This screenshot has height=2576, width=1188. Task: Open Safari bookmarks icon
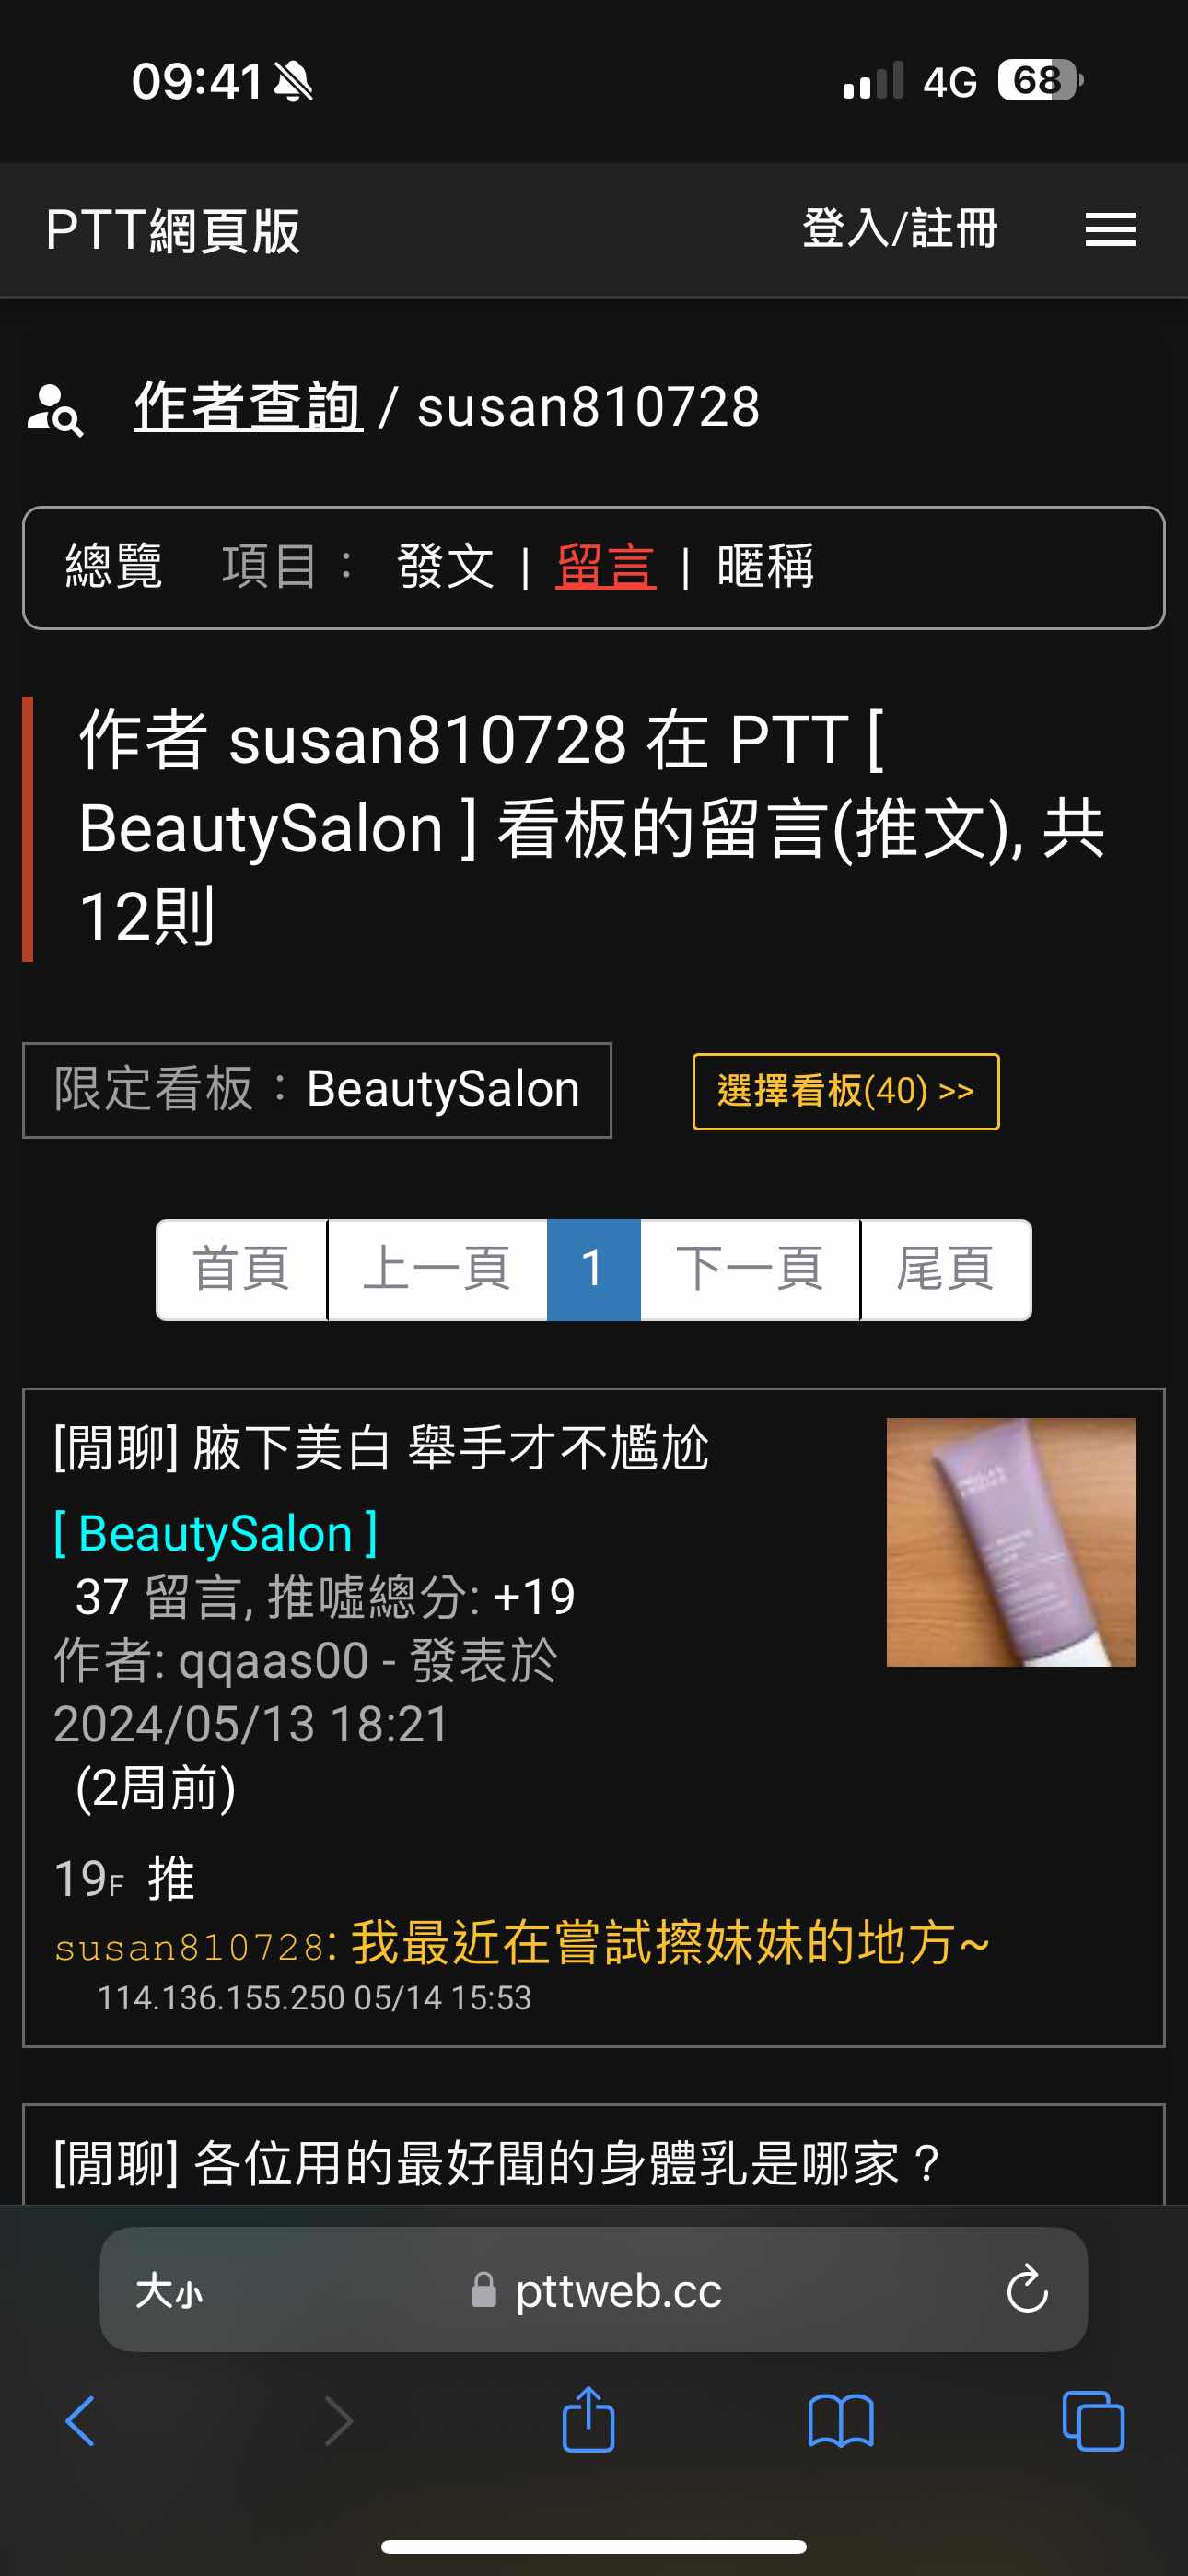tap(841, 2421)
